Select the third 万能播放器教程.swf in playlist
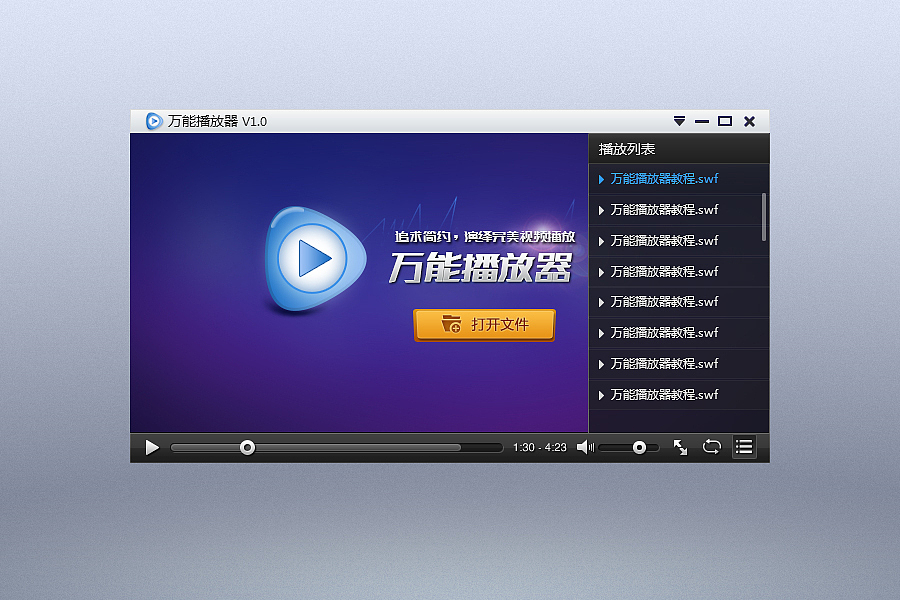Viewport: 900px width, 600px height. 663,241
